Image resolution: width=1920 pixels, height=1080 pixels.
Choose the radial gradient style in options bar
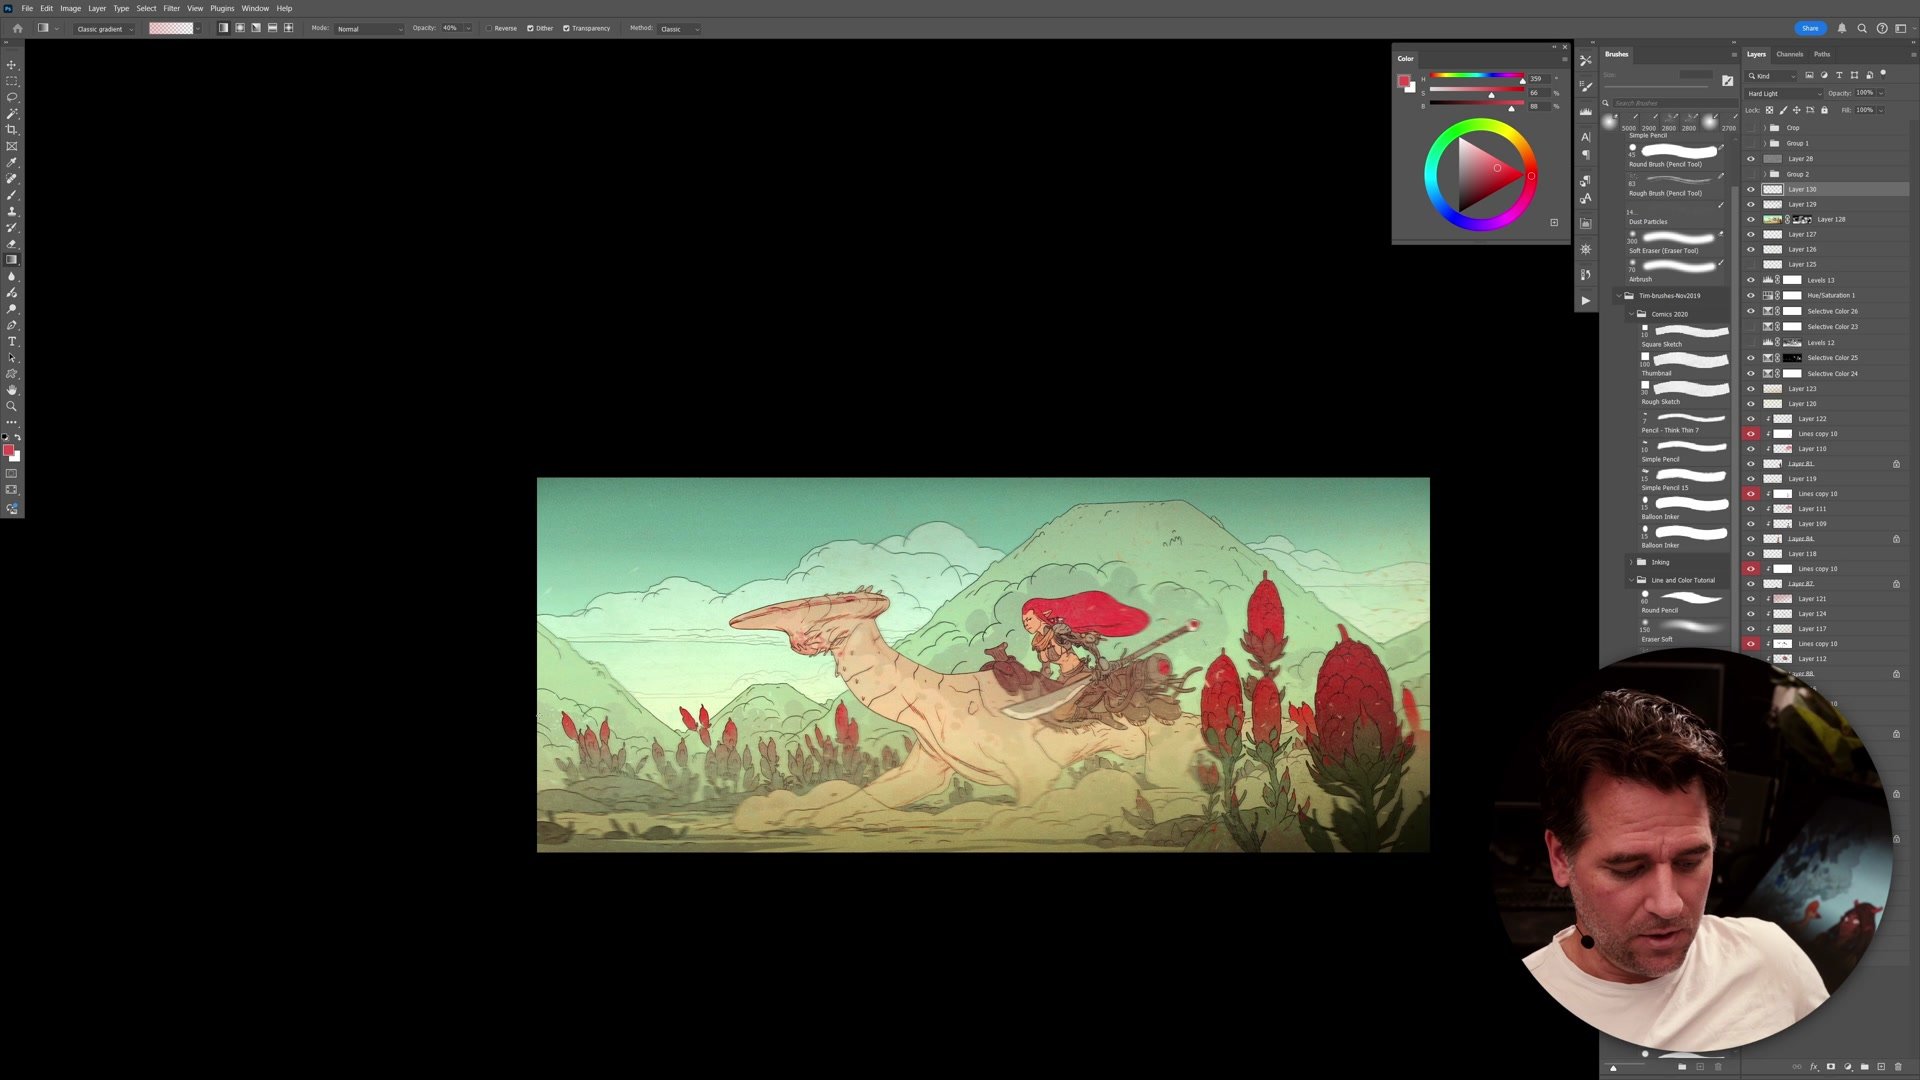pos(241,28)
